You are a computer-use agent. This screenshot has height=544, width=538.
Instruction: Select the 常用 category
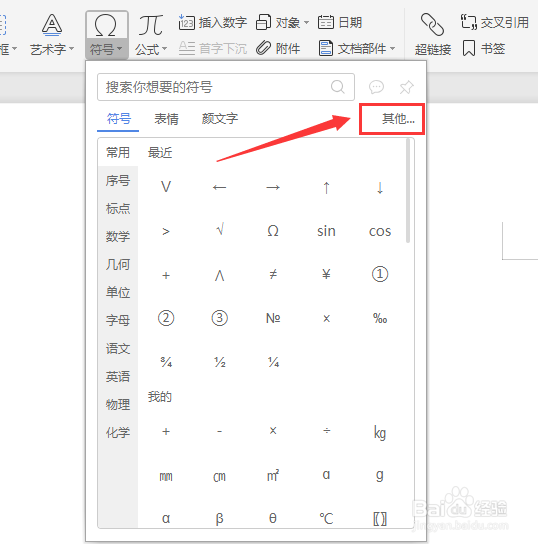[118, 153]
